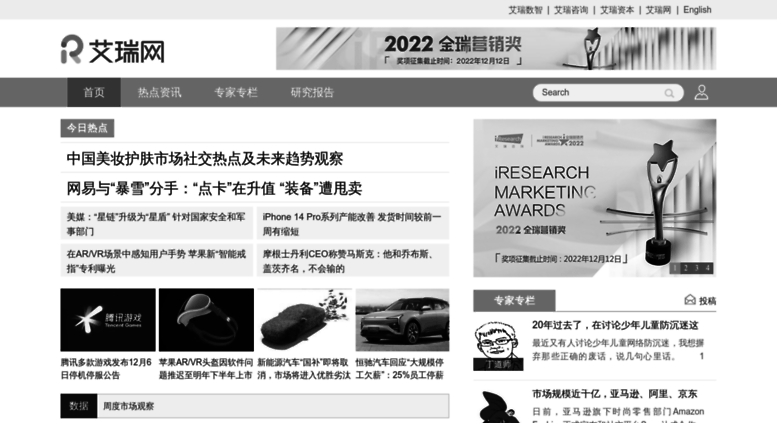Open the 热点资讯 navigation tab
777x423 pixels.
coord(160,92)
